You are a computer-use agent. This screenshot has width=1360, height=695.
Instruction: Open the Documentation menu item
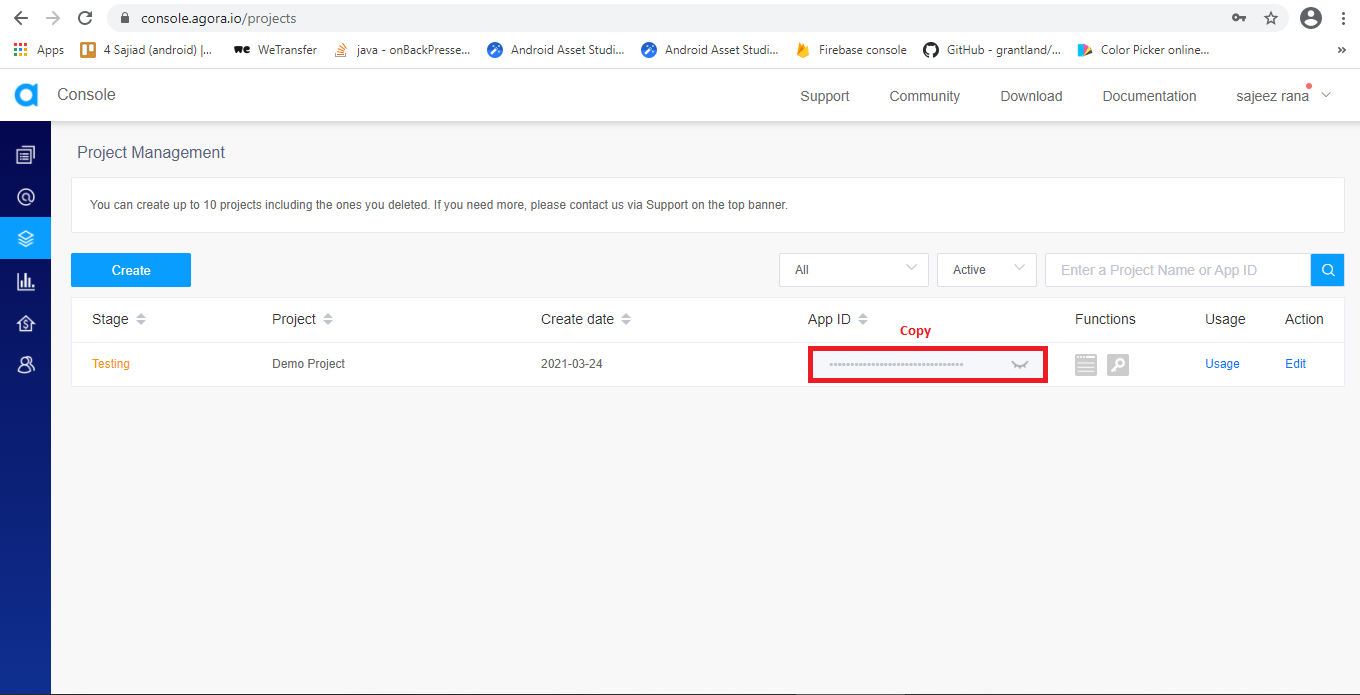point(1149,96)
